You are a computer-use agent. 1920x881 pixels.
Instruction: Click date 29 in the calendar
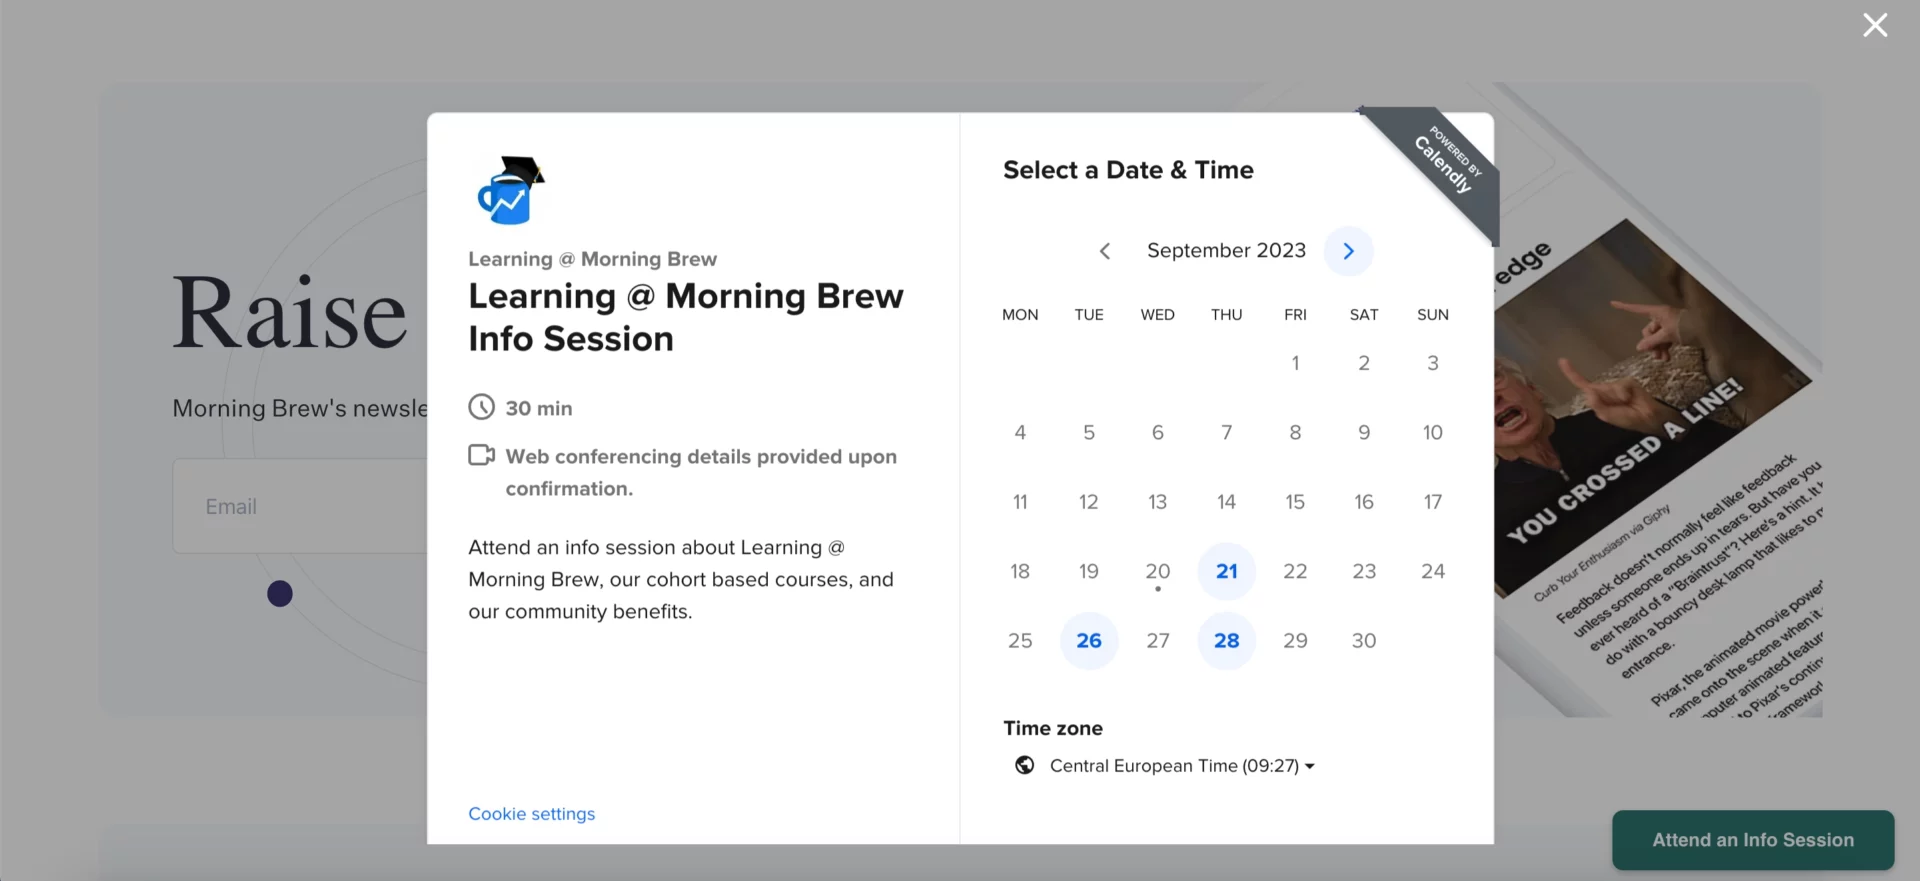1295,640
